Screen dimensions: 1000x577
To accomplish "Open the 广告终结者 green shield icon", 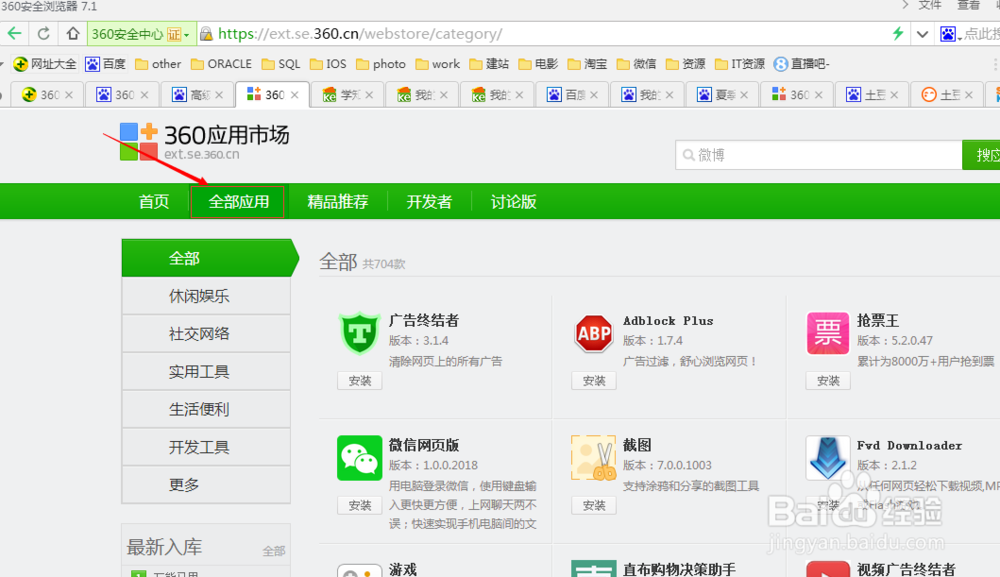I will 359,333.
